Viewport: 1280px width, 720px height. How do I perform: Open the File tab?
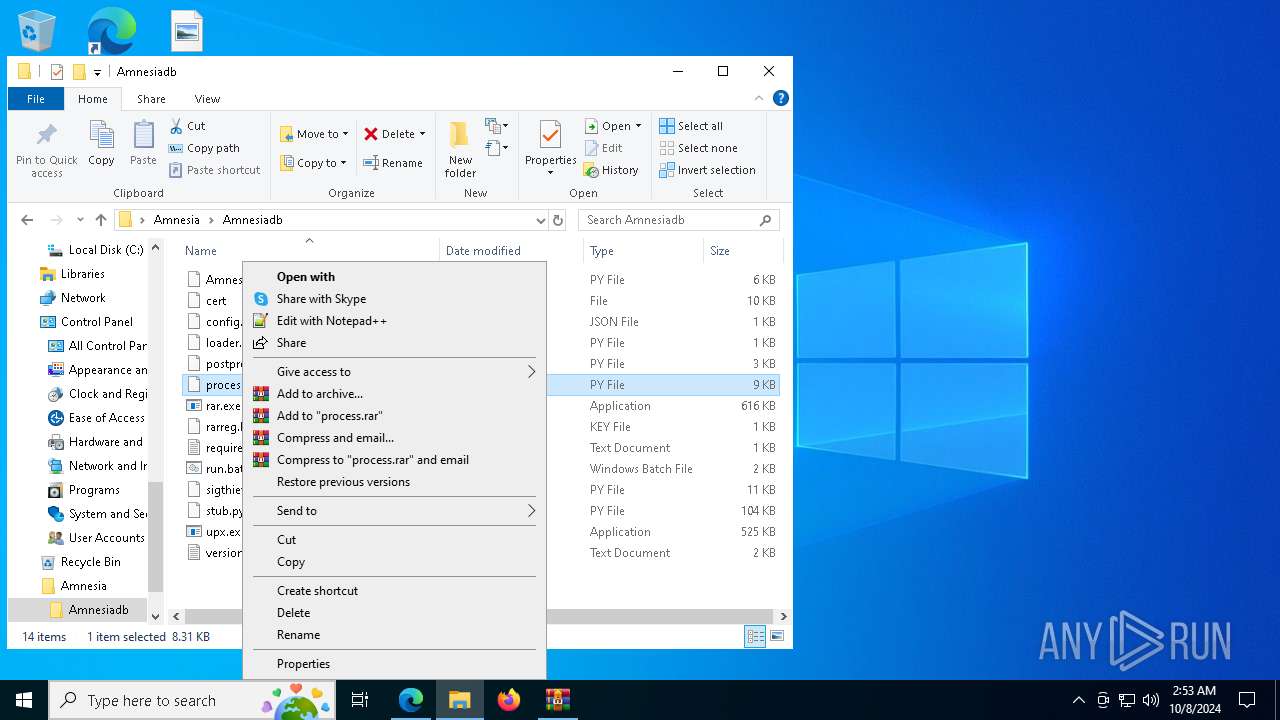(x=36, y=99)
